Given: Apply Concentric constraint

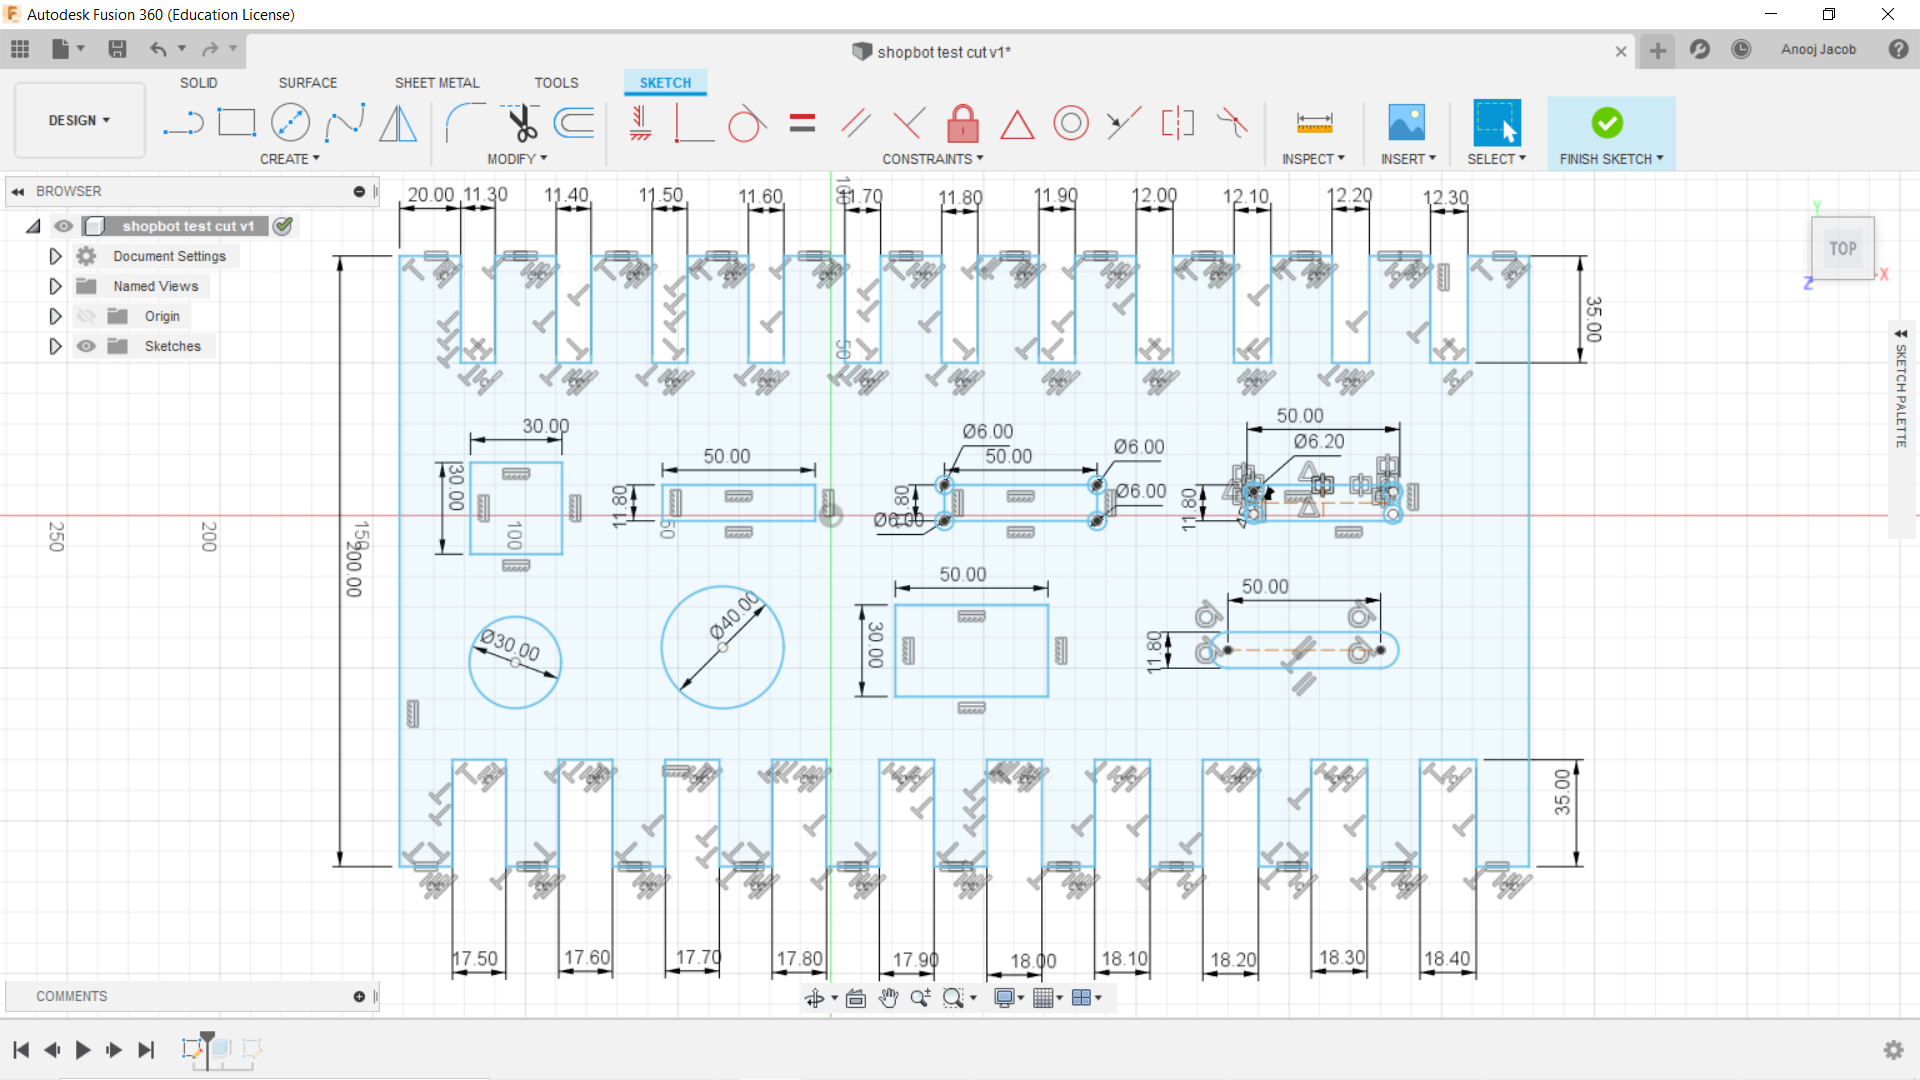Looking at the screenshot, I should point(1071,123).
